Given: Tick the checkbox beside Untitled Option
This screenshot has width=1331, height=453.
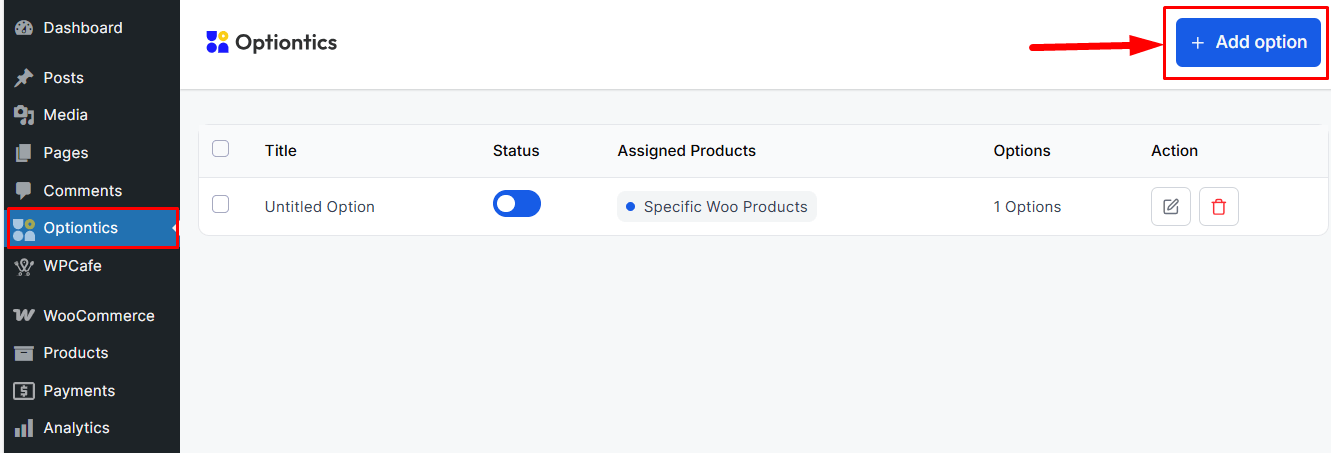Looking at the screenshot, I should 221,205.
